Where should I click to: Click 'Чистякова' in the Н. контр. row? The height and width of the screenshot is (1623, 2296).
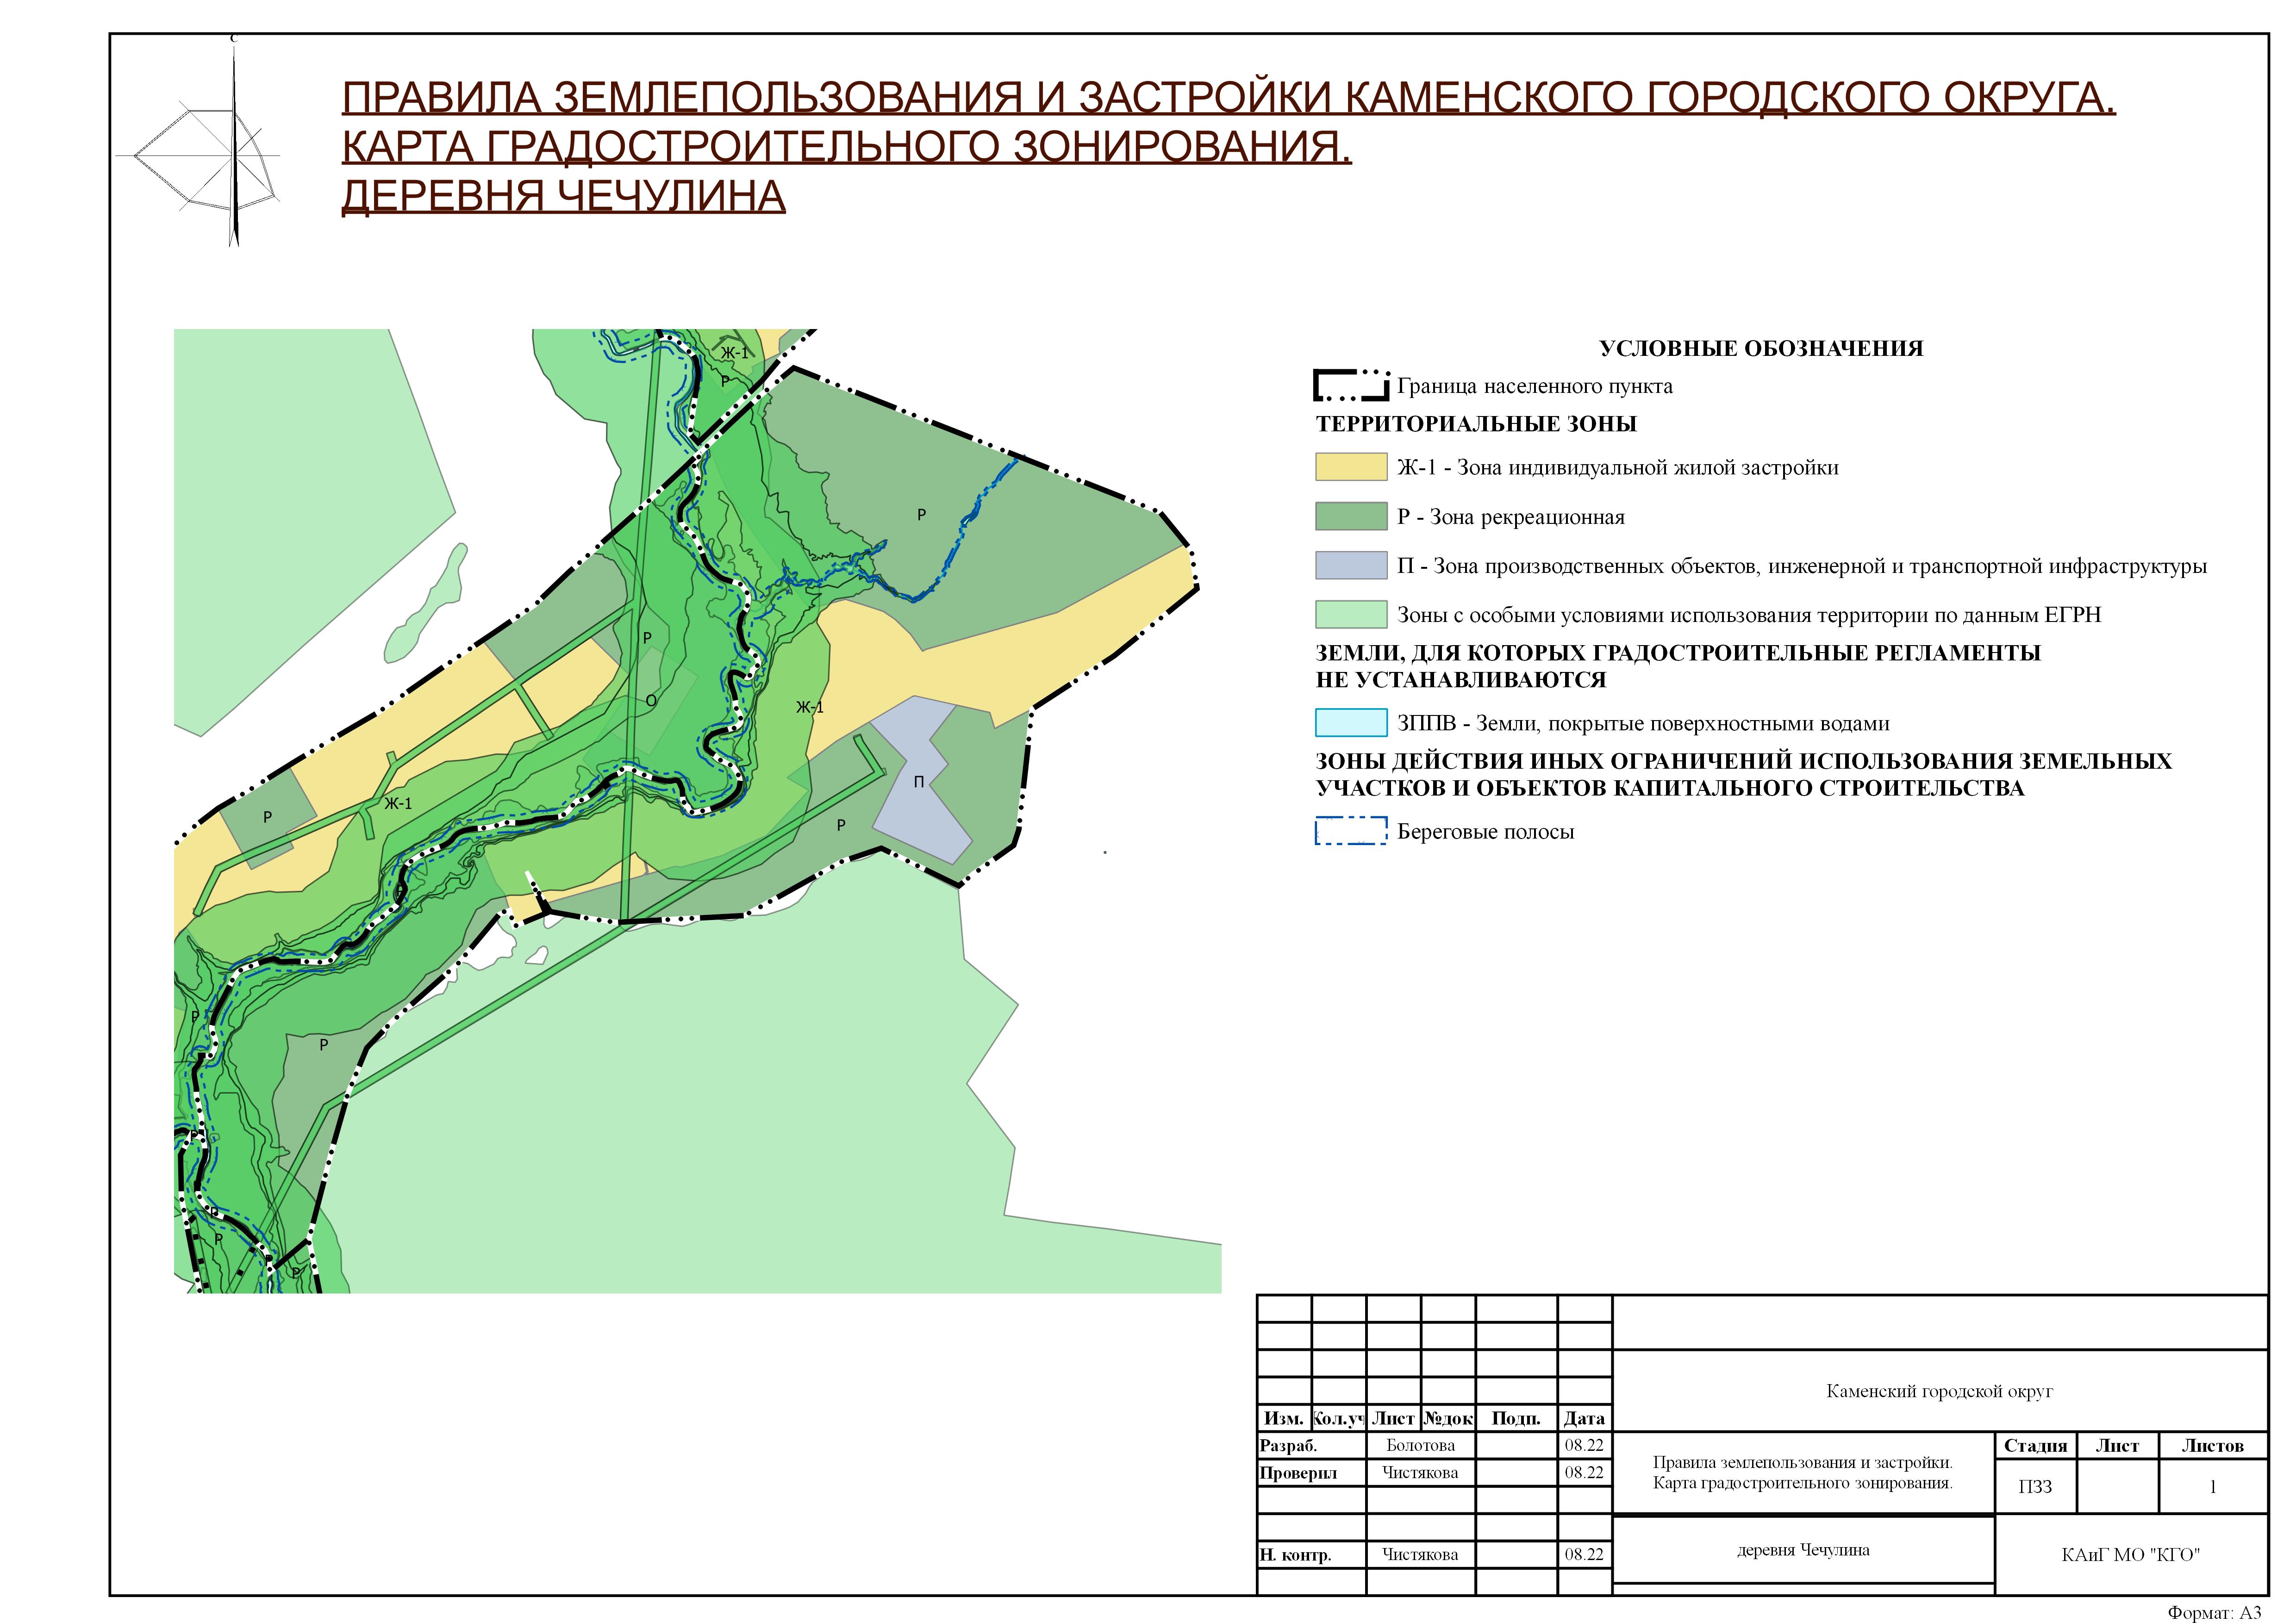coord(1420,1554)
